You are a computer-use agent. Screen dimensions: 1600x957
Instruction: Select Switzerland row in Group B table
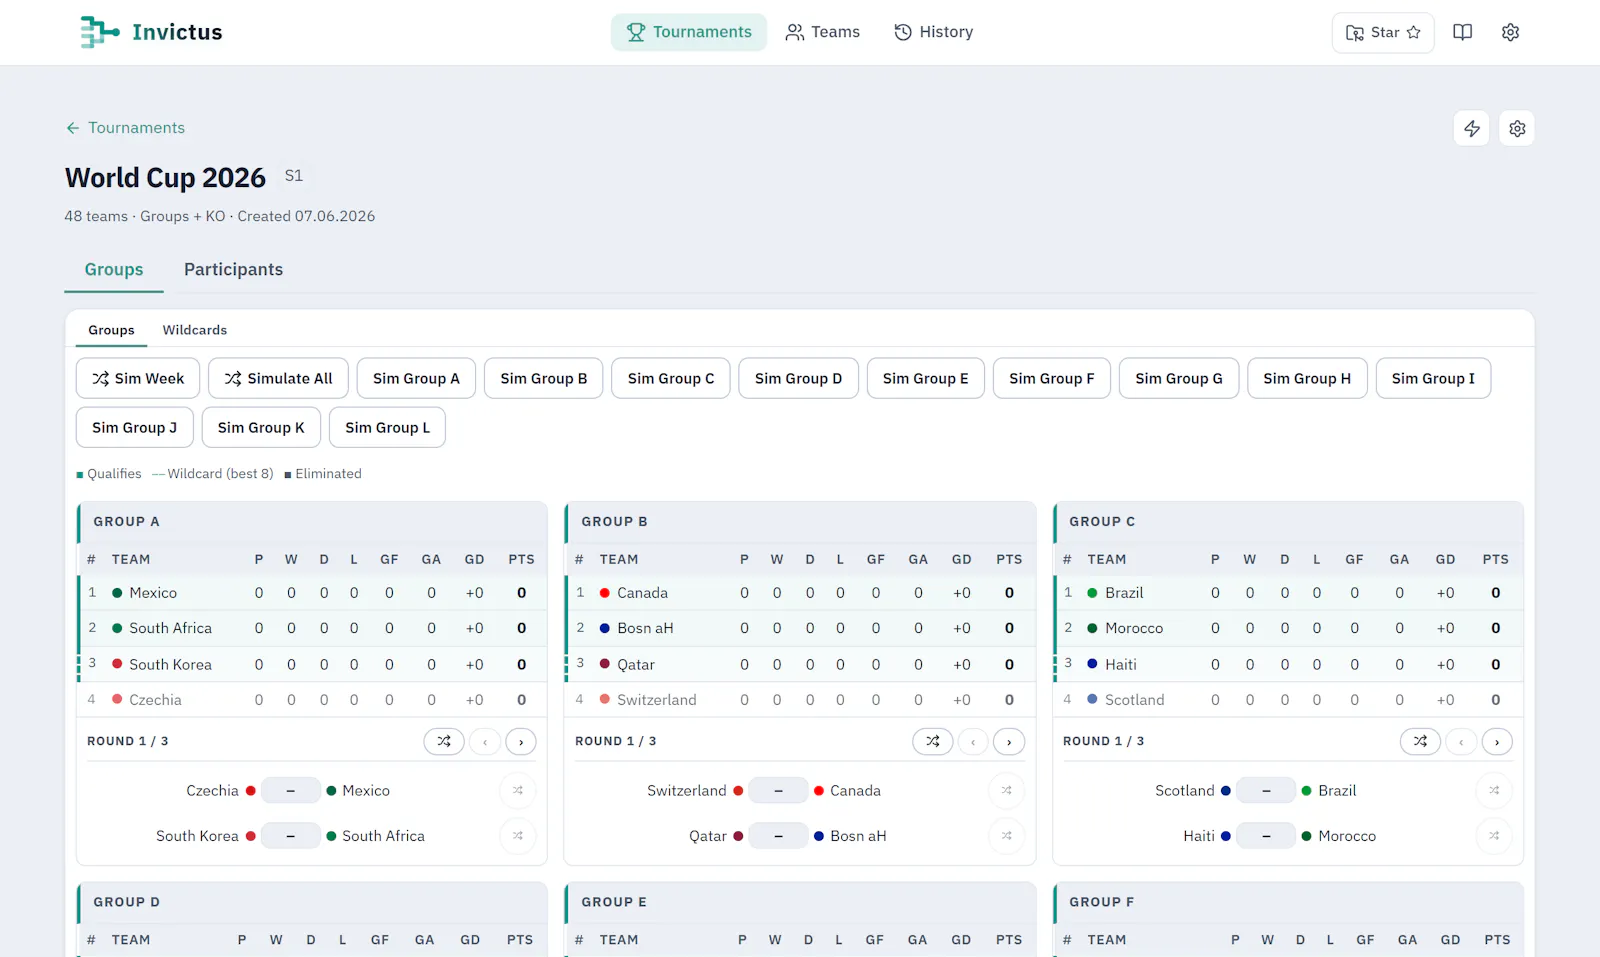click(x=800, y=700)
